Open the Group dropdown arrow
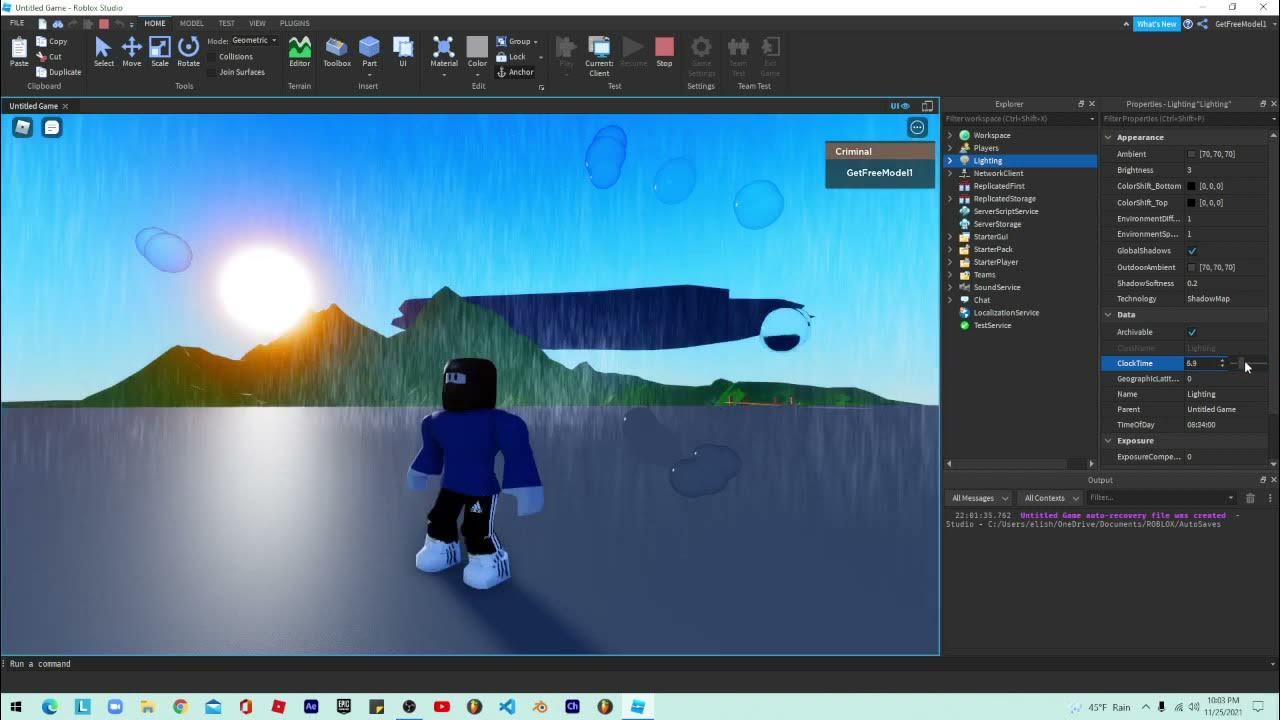This screenshot has width=1280, height=720. (536, 42)
